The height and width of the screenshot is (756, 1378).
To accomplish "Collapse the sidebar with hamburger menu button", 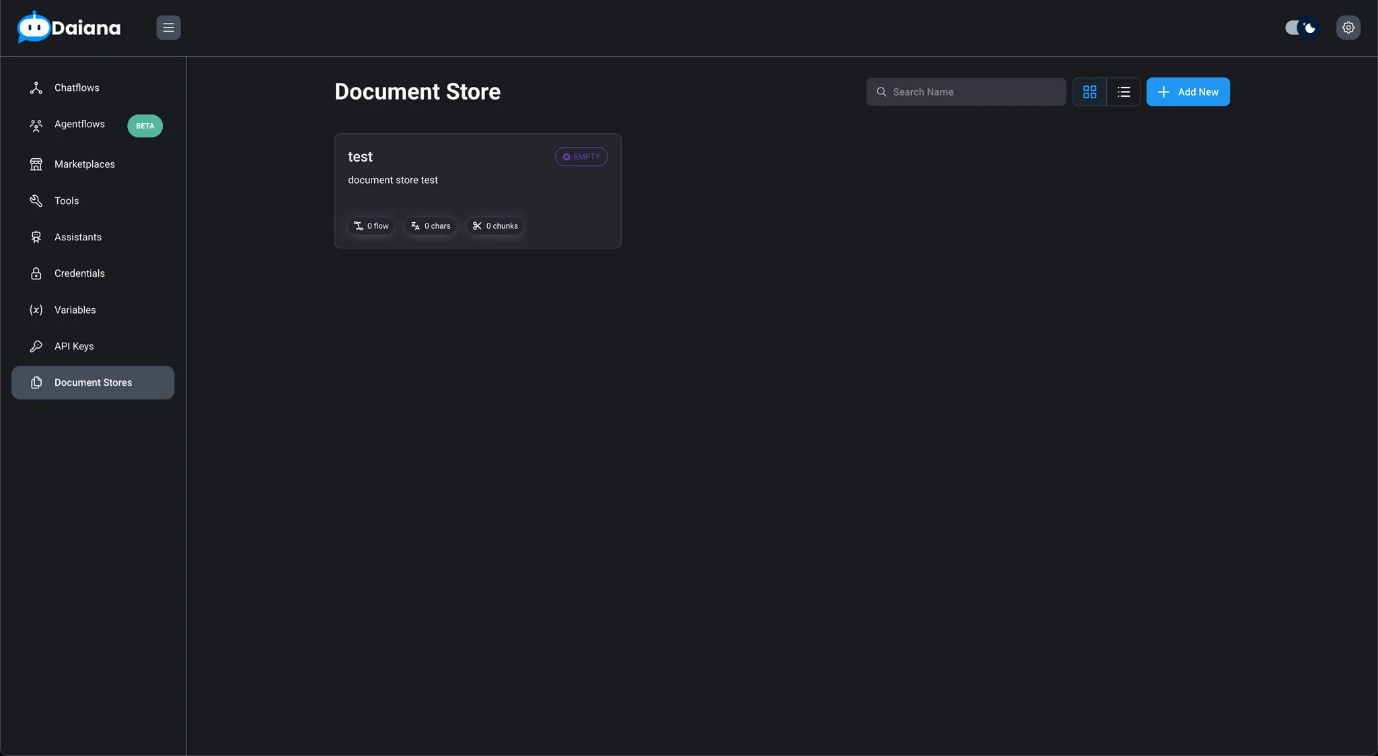I will [168, 28].
